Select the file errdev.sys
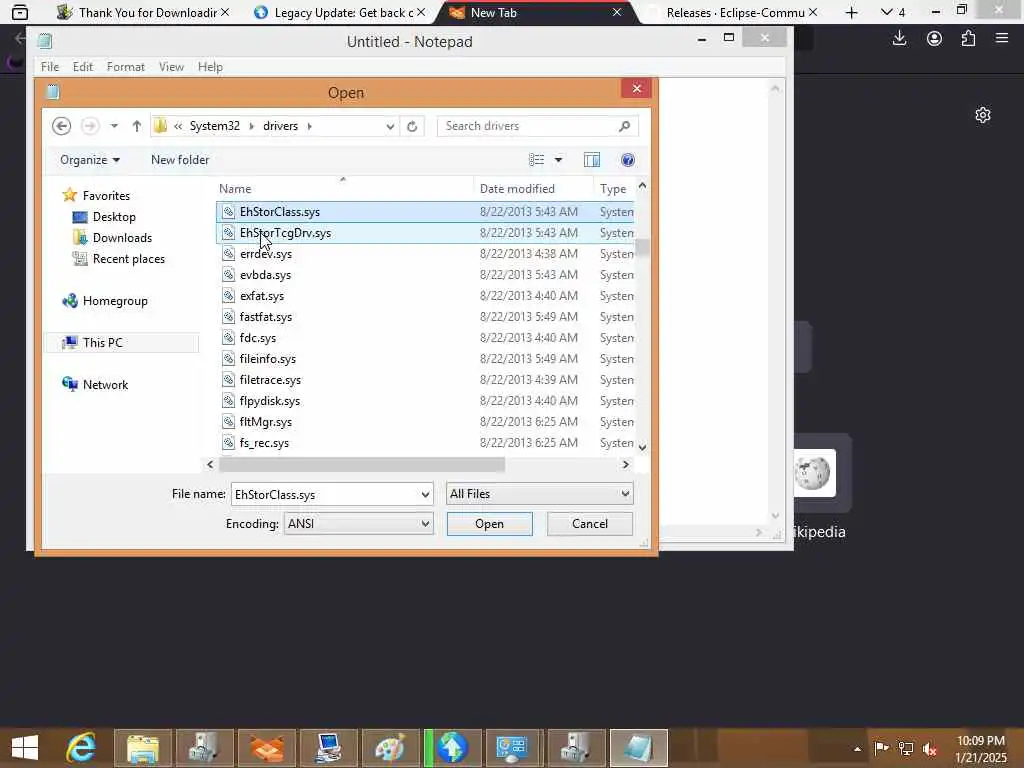The image size is (1024, 768). coord(424,254)
